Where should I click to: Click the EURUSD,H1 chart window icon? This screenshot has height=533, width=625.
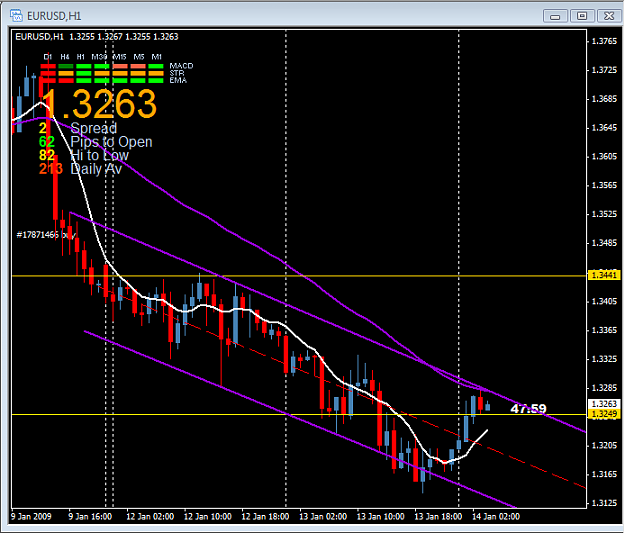pyautogui.click(x=16, y=16)
